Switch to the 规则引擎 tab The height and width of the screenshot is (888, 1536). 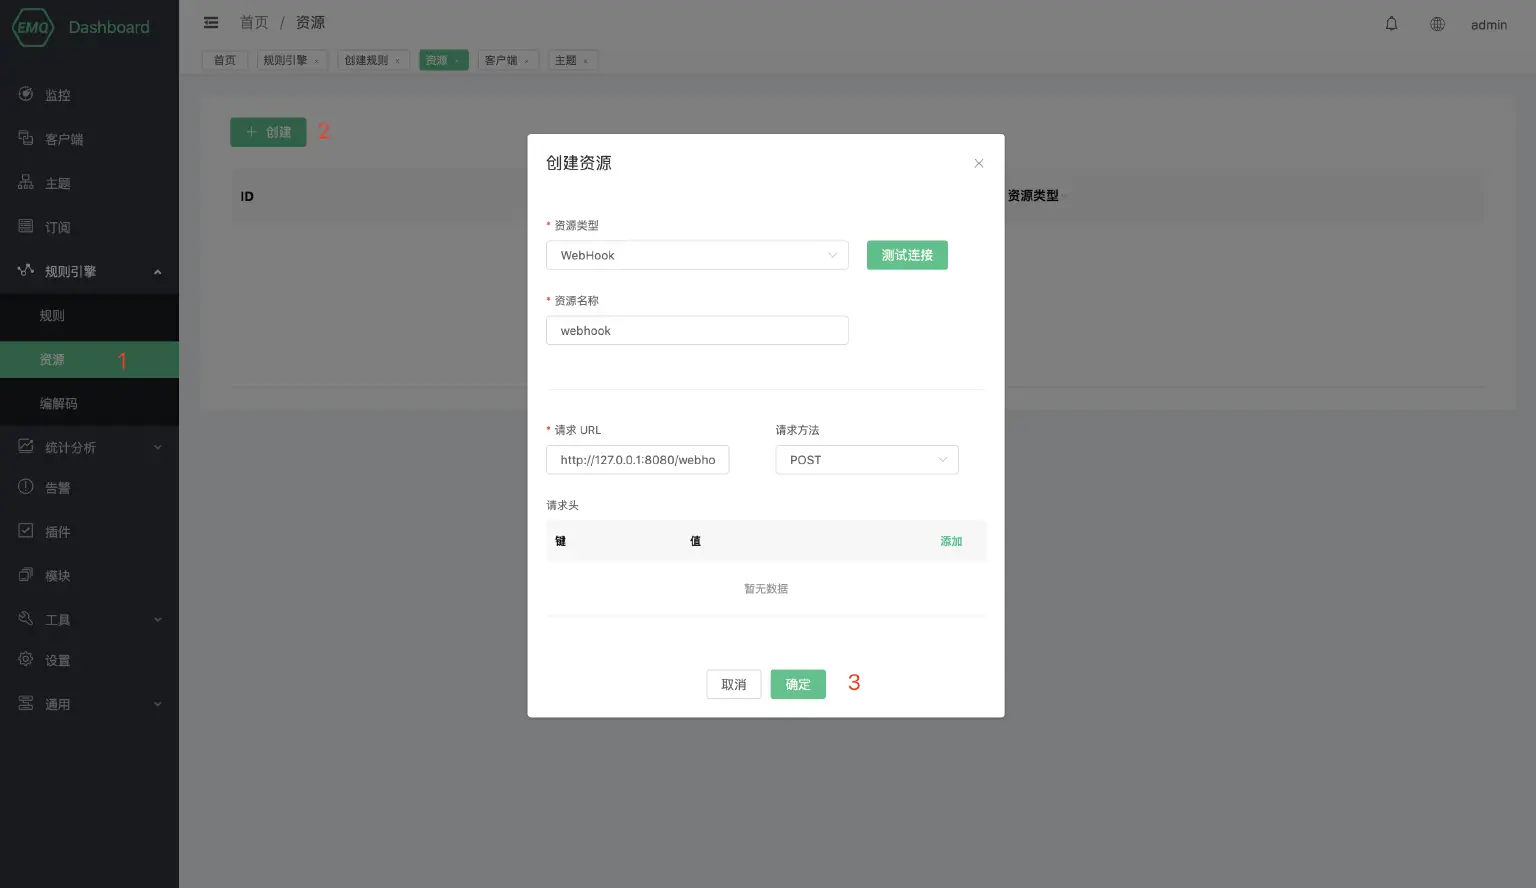(287, 60)
